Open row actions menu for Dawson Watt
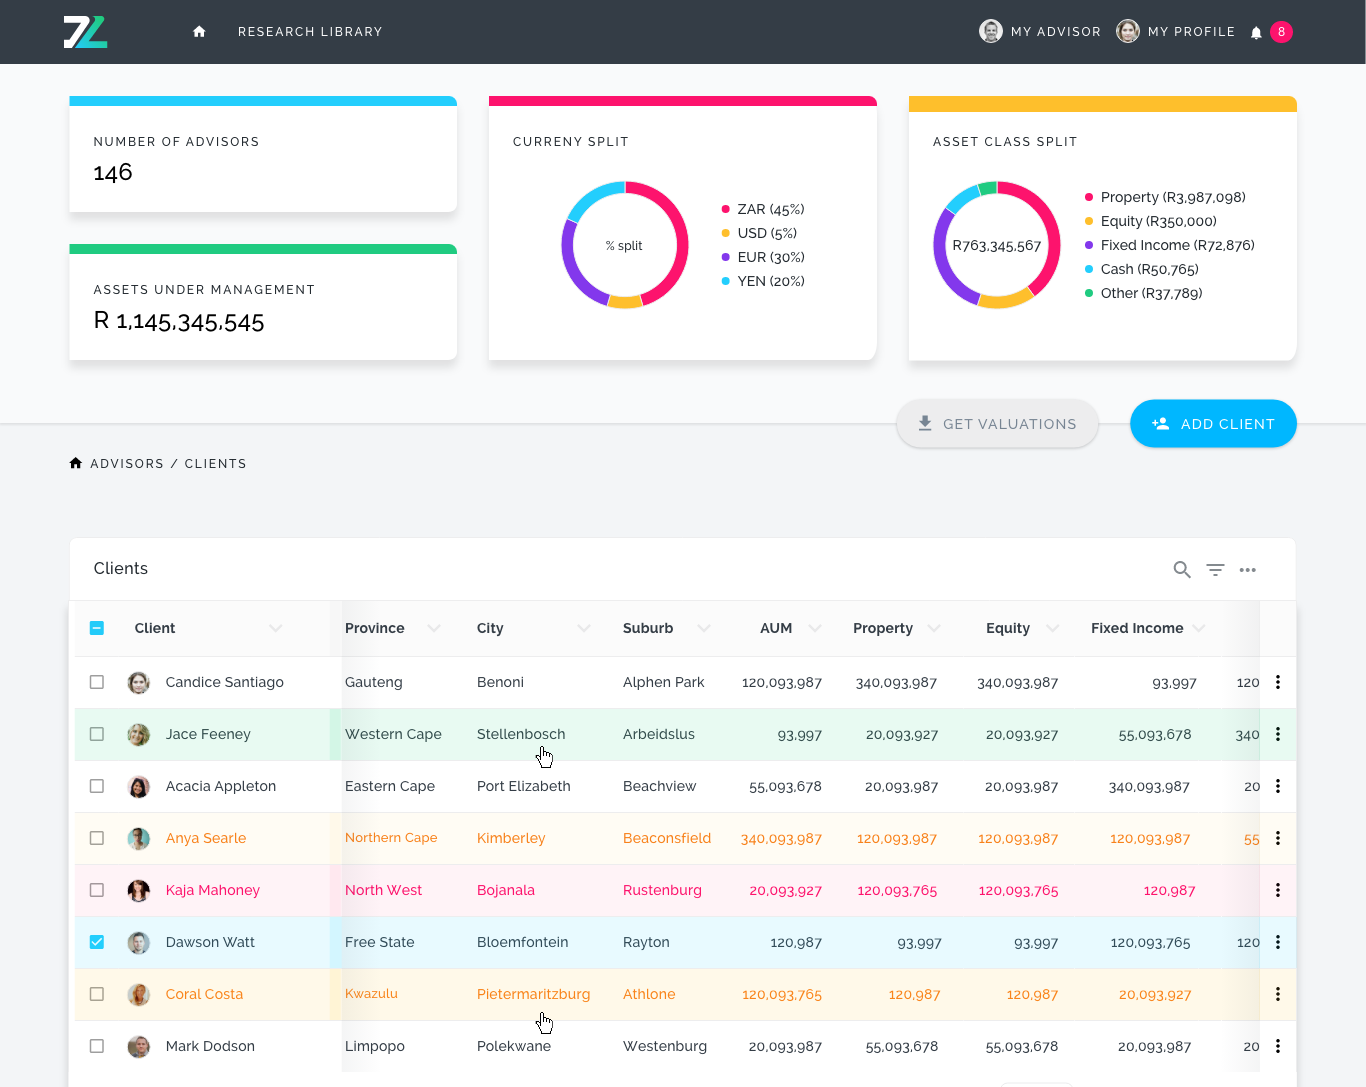Viewport: 1366px width, 1087px height. [x=1277, y=942]
